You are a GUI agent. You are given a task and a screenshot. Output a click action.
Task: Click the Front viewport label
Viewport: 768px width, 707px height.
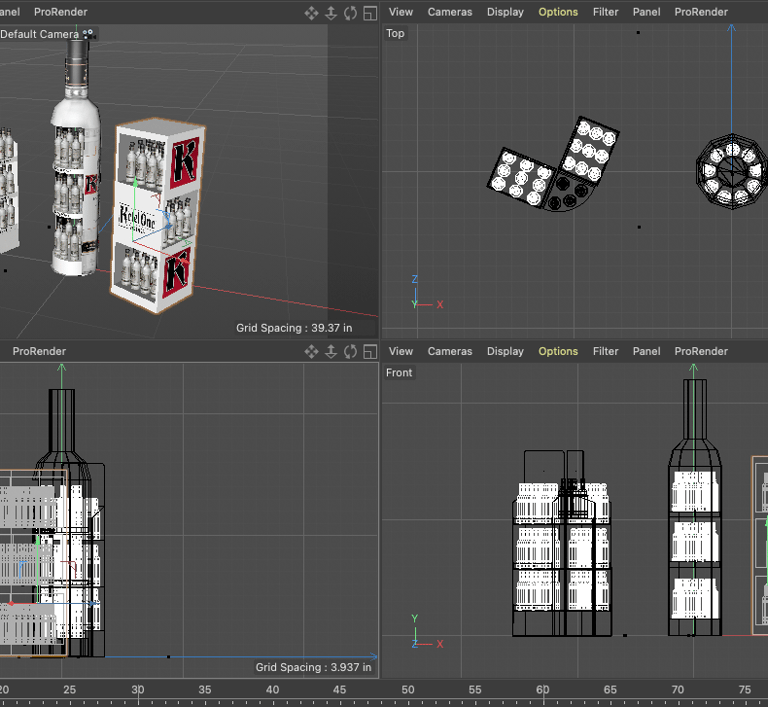(399, 373)
